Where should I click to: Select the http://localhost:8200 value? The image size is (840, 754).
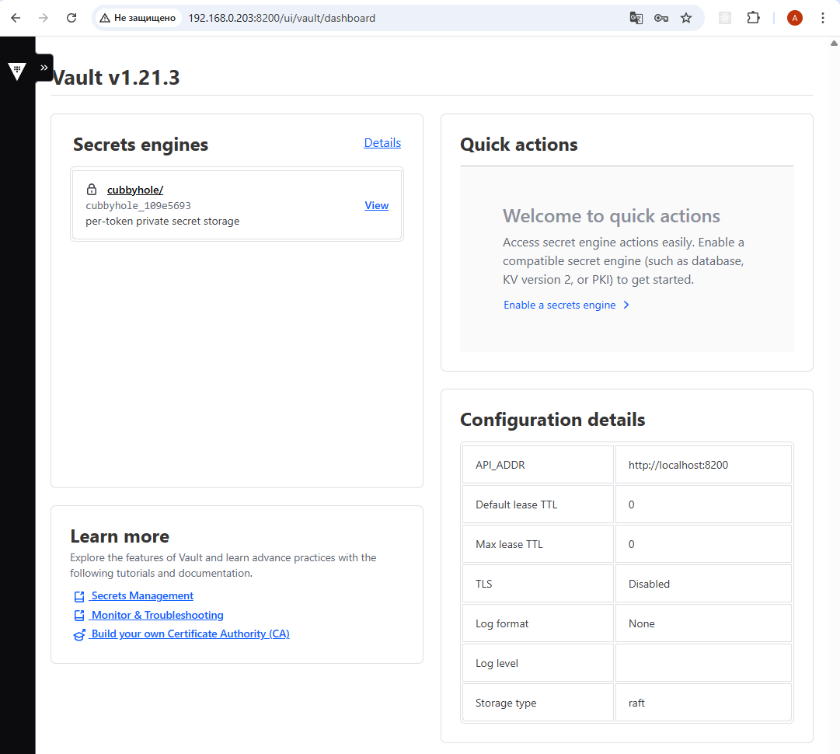pos(678,465)
